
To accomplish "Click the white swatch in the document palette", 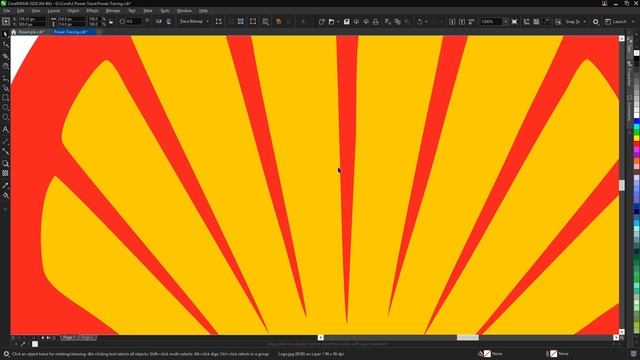I will pos(35,344).
